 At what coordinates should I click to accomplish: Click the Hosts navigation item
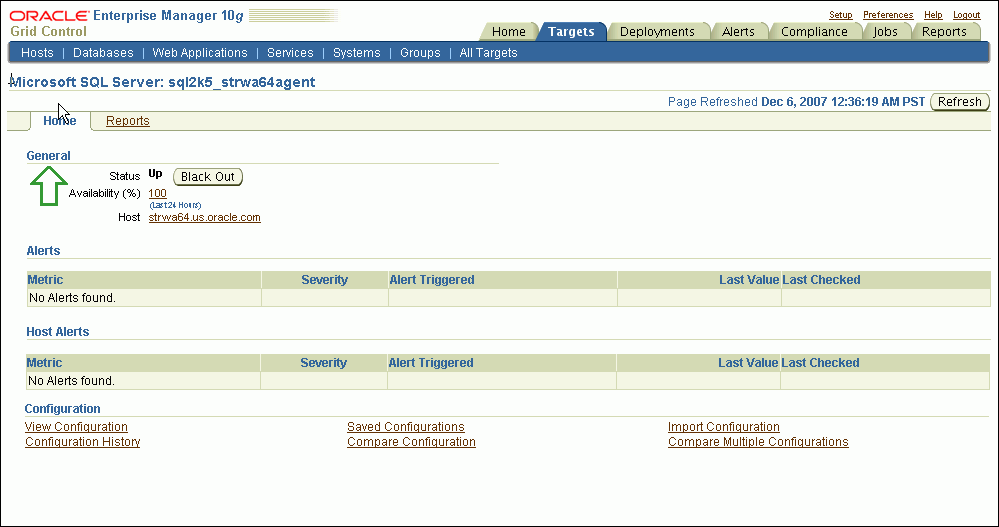point(38,53)
